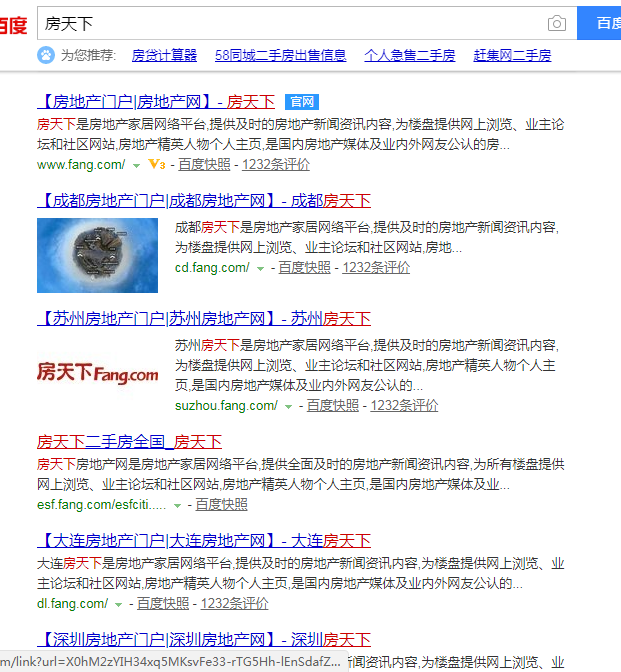Screen dimensions: 621x672
Task: Open suggested link 58同城二手房出售信息
Action: pyautogui.click(x=280, y=55)
